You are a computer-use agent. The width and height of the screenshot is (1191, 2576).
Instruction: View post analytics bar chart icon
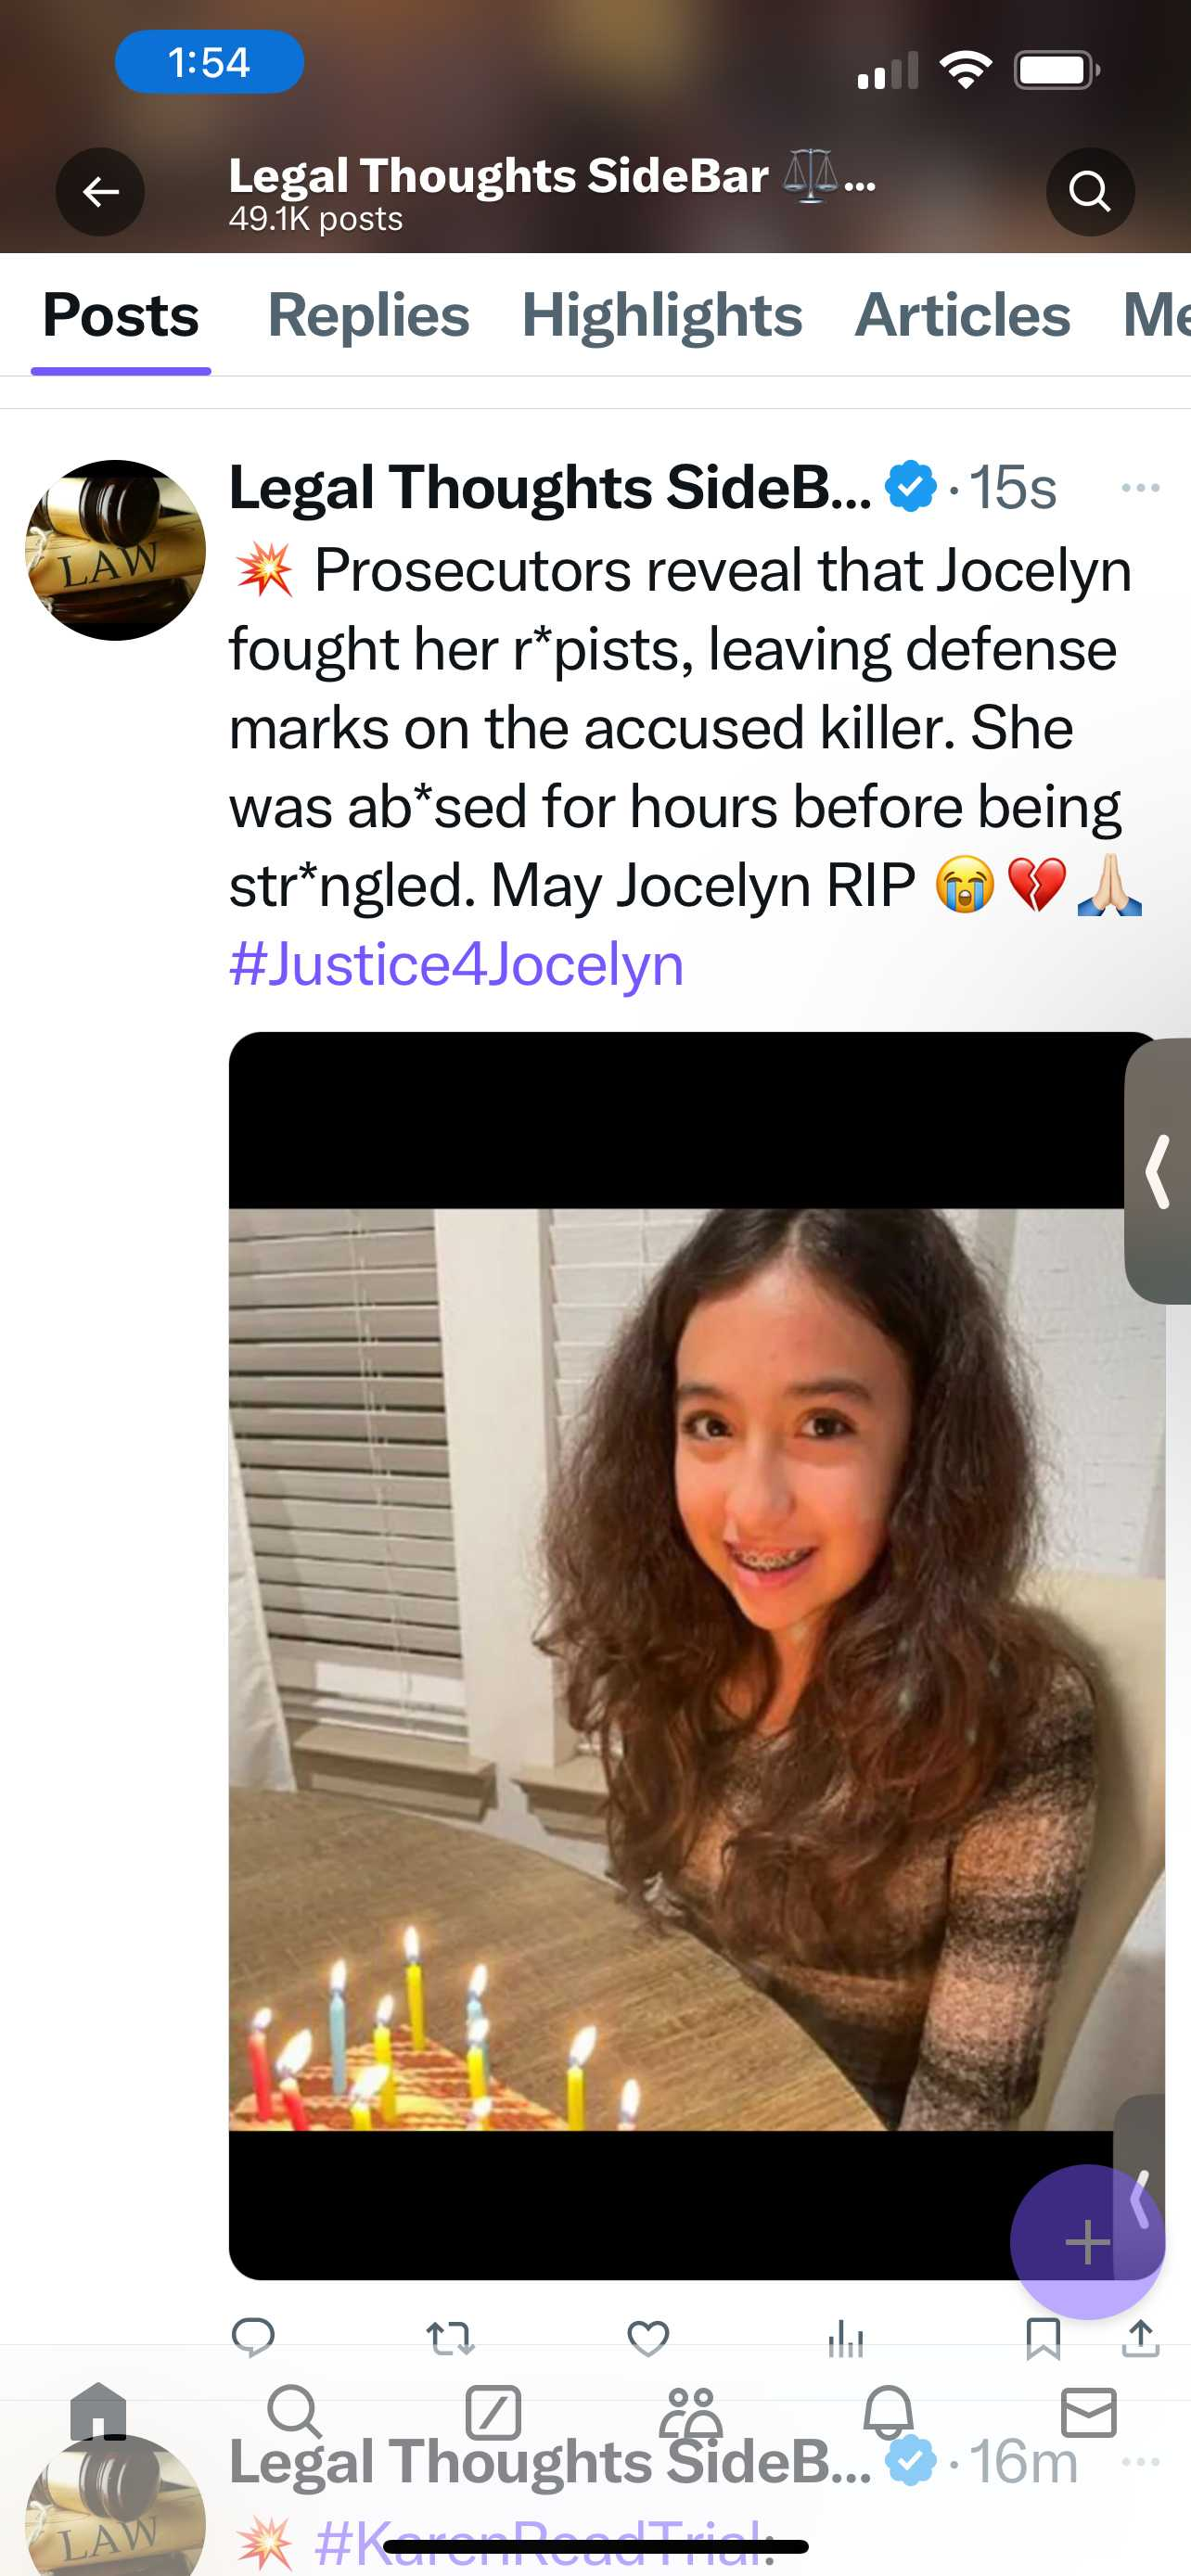(x=846, y=2338)
